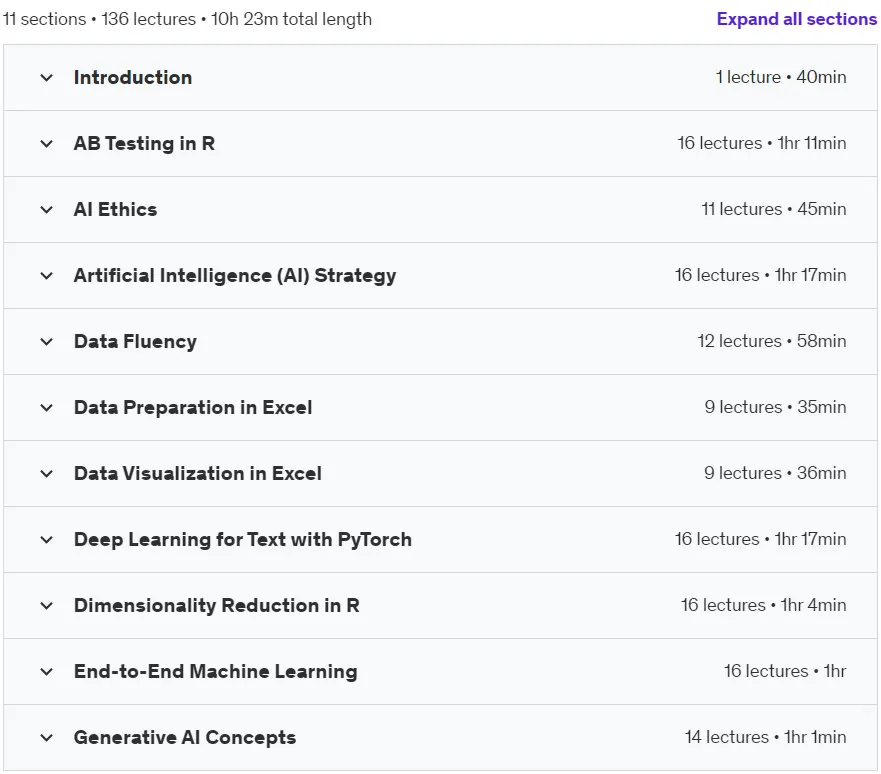Select the Introduction section title
The width and height of the screenshot is (881, 774).
tap(133, 78)
